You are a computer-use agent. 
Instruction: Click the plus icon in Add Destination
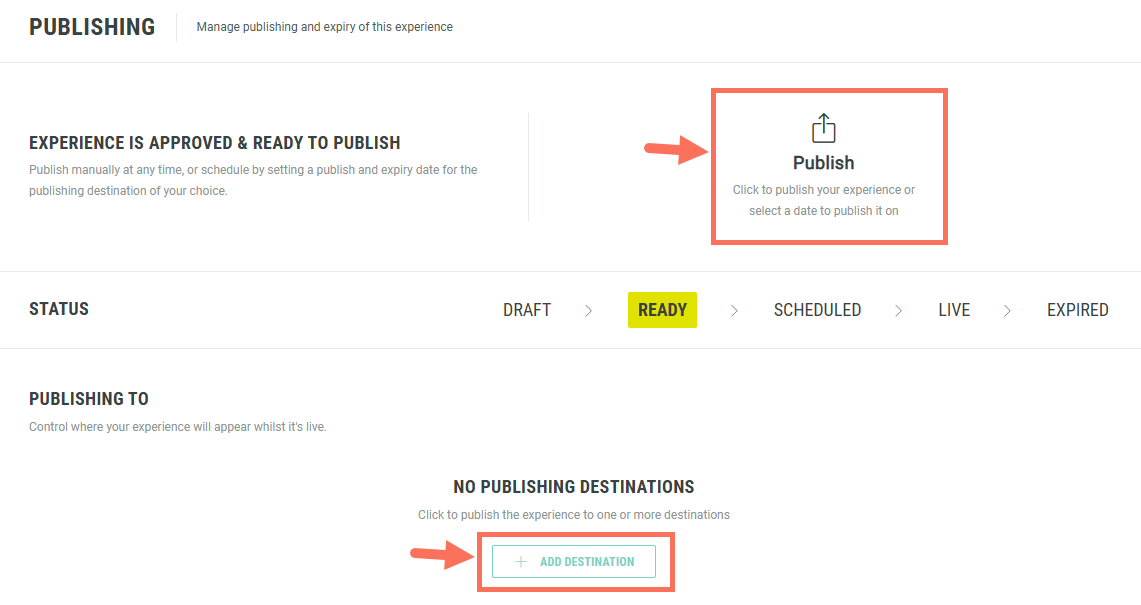520,562
